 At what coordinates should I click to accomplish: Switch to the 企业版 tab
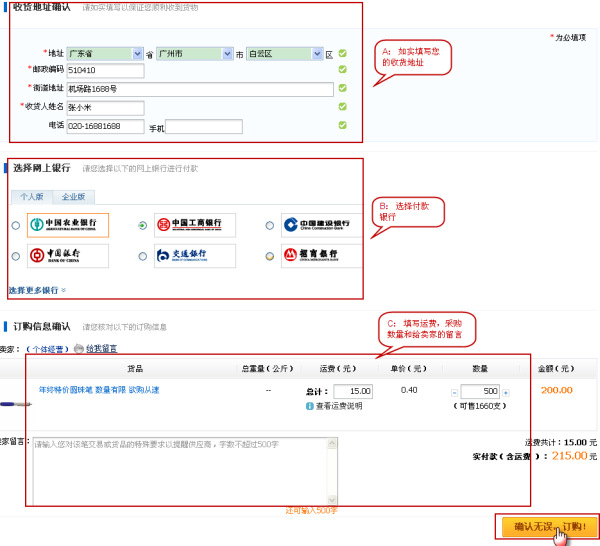click(73, 197)
